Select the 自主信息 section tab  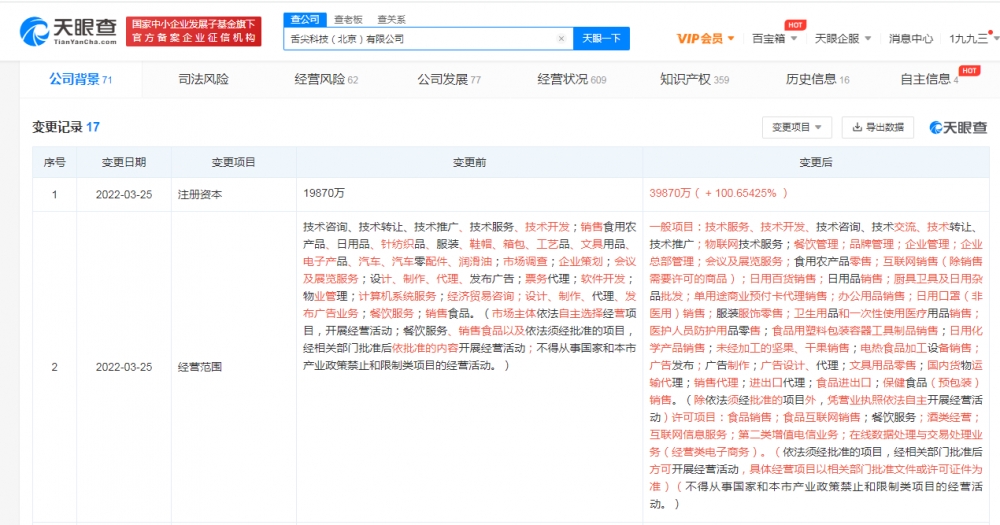point(929,79)
